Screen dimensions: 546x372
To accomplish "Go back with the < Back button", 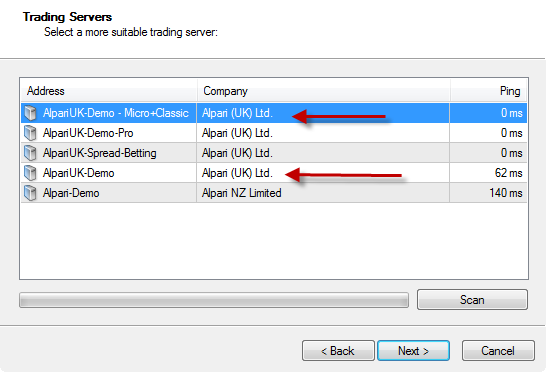I will pyautogui.click(x=338, y=351).
